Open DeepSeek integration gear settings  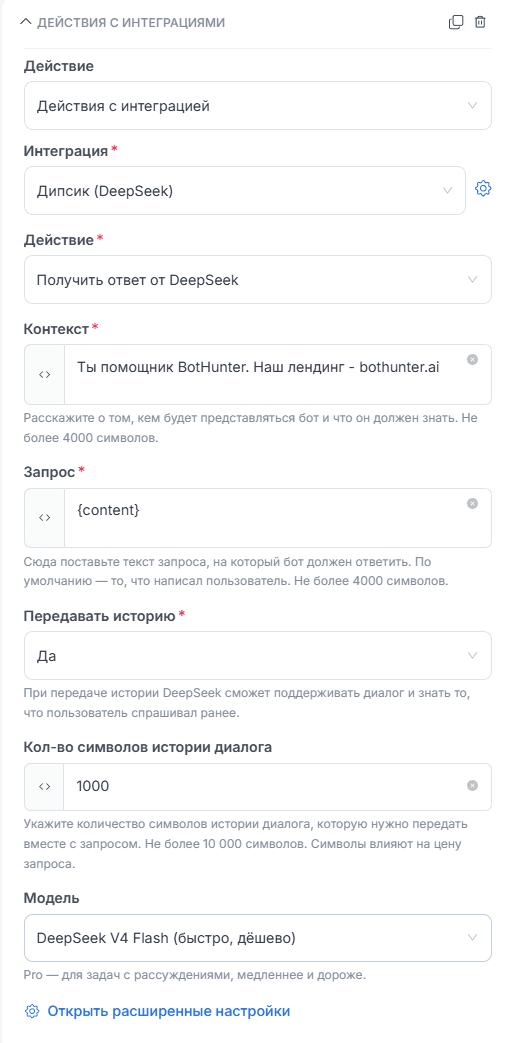click(x=483, y=189)
